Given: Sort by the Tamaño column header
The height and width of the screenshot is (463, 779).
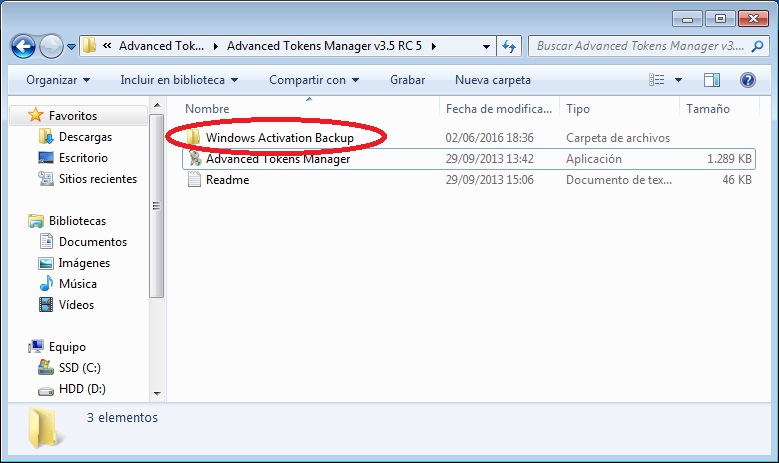Looking at the screenshot, I should pyautogui.click(x=708, y=109).
